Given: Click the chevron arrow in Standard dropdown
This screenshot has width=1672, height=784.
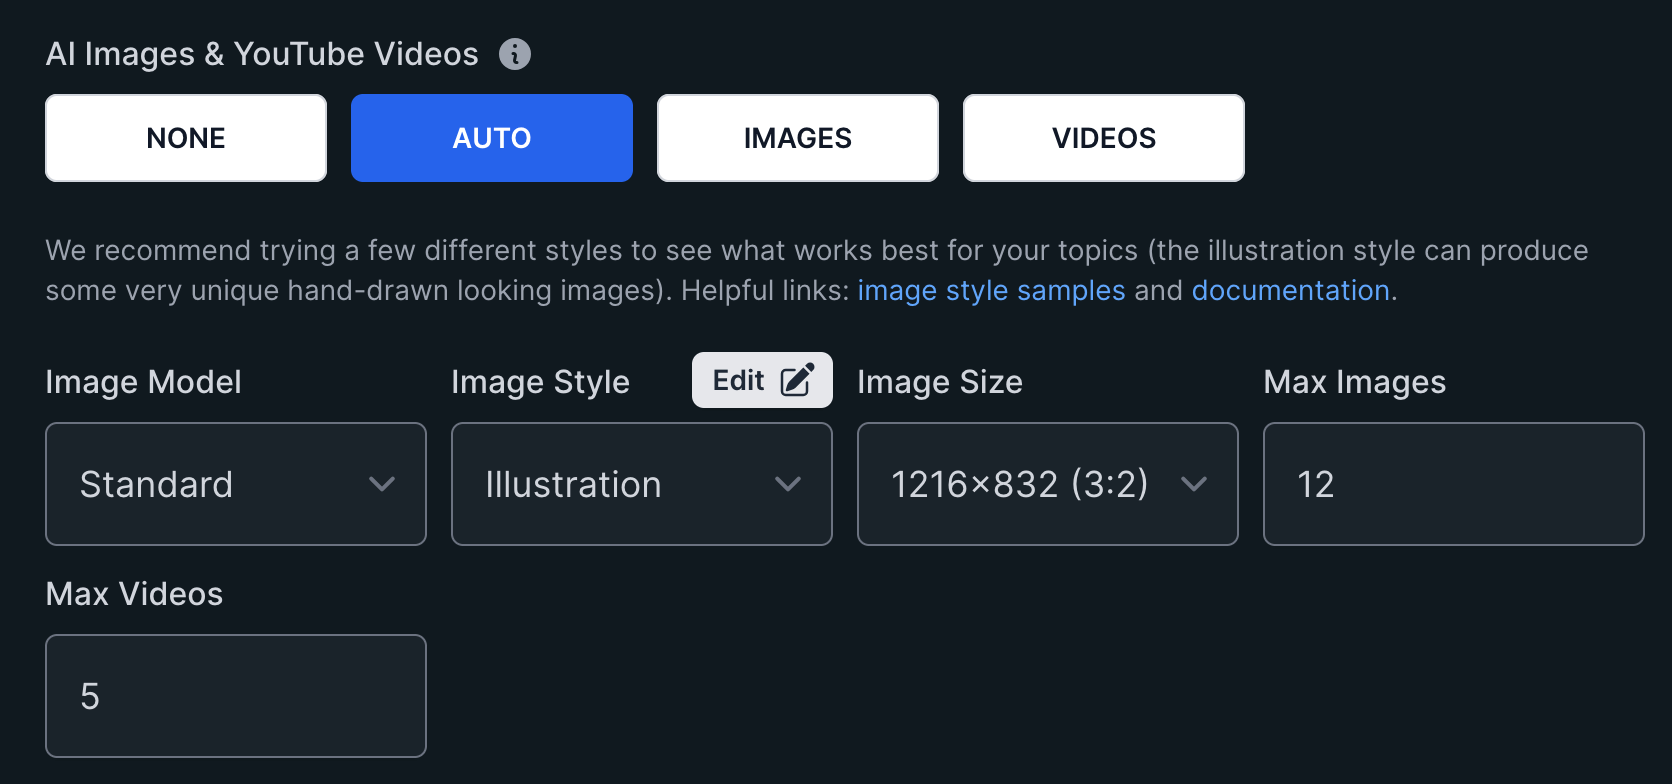Looking at the screenshot, I should [x=382, y=485].
